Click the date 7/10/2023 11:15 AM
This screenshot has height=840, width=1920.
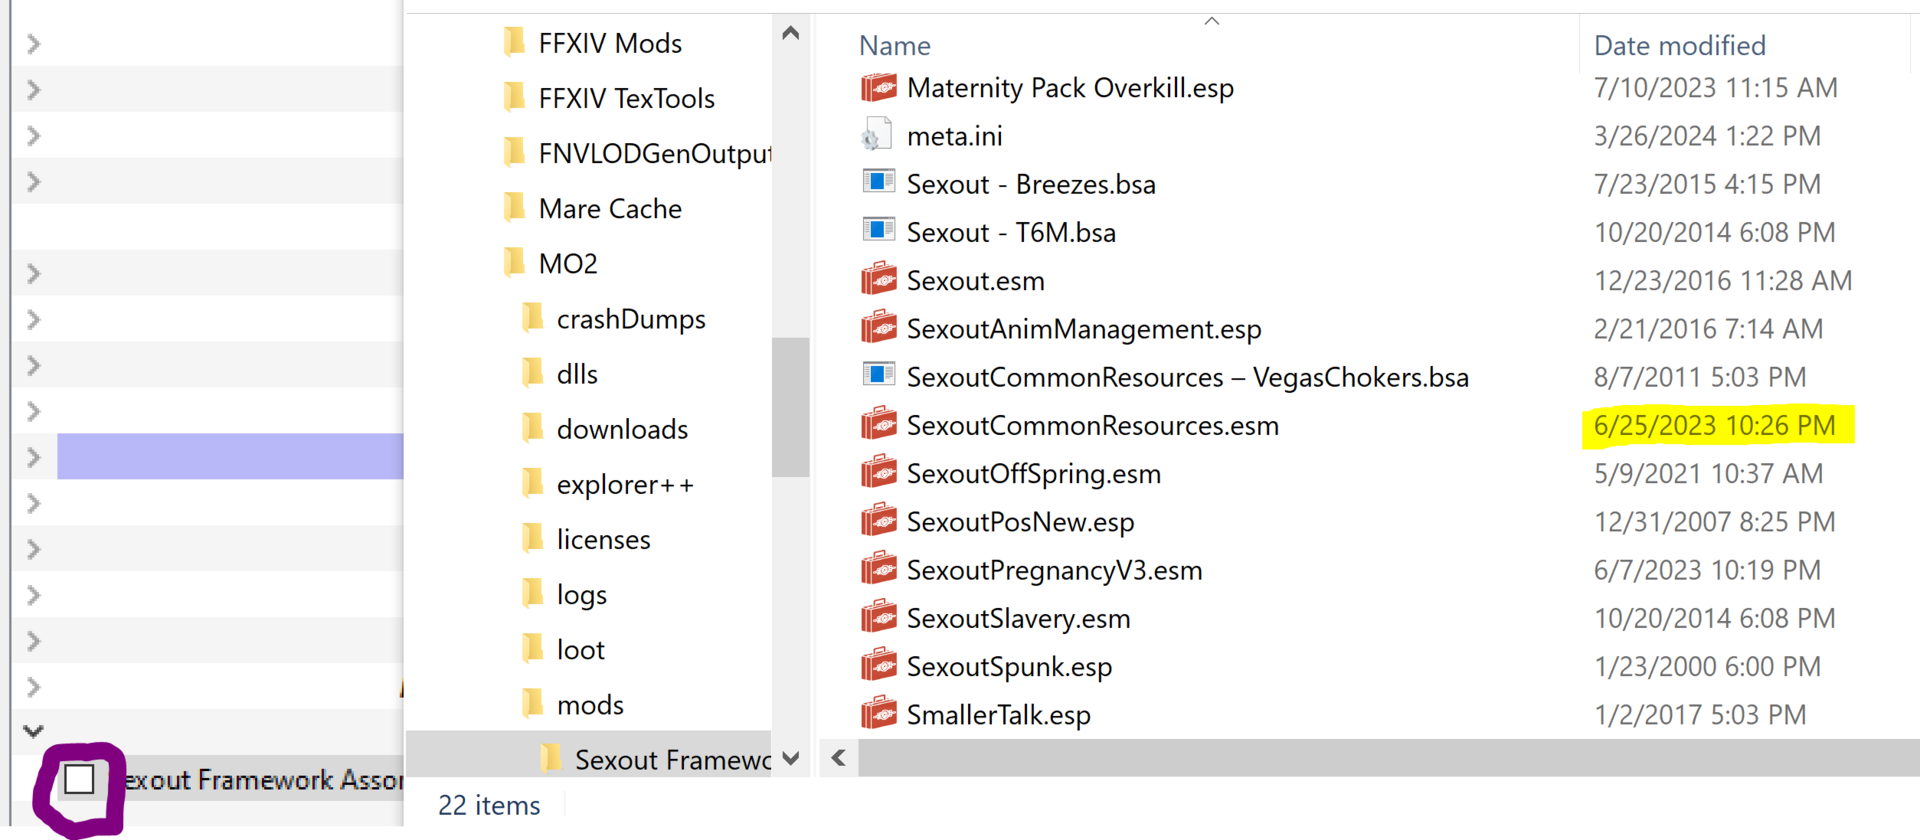coord(1716,88)
